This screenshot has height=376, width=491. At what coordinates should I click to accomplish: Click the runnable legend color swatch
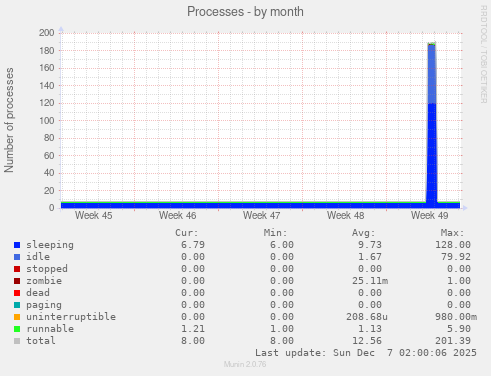pos(17,329)
